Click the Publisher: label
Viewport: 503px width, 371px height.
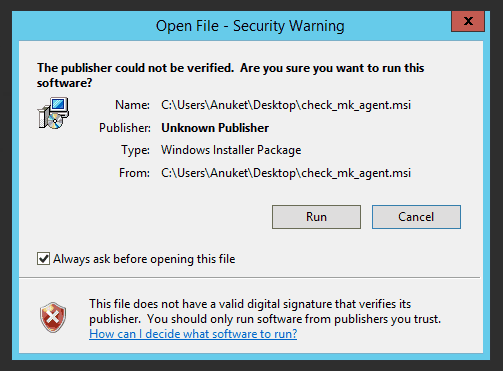(125, 128)
